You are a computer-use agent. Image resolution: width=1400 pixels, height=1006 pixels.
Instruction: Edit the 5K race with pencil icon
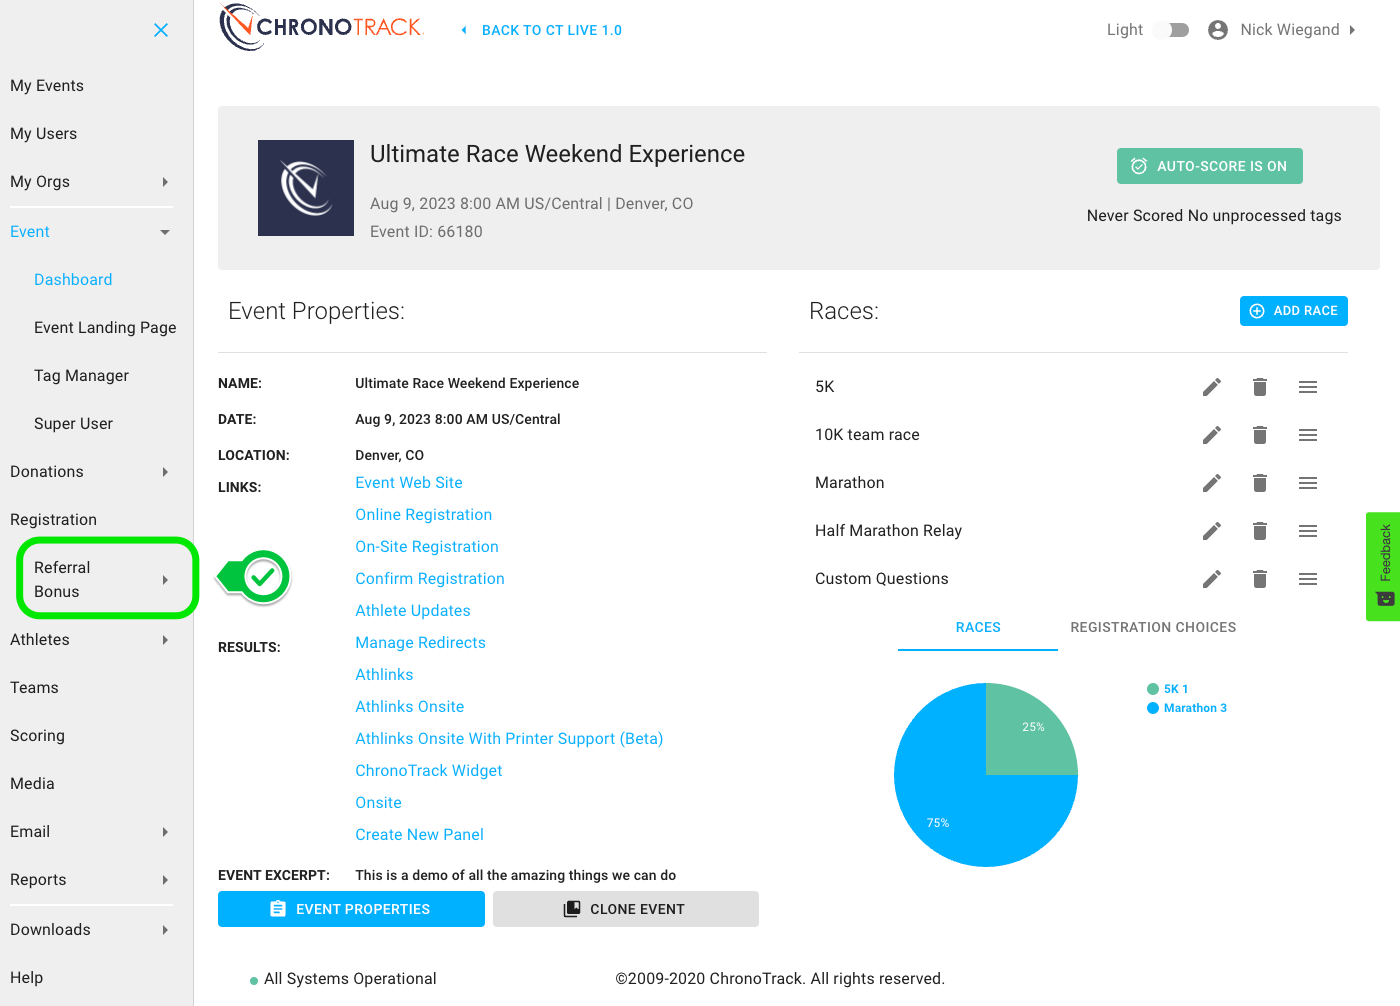[1212, 387]
